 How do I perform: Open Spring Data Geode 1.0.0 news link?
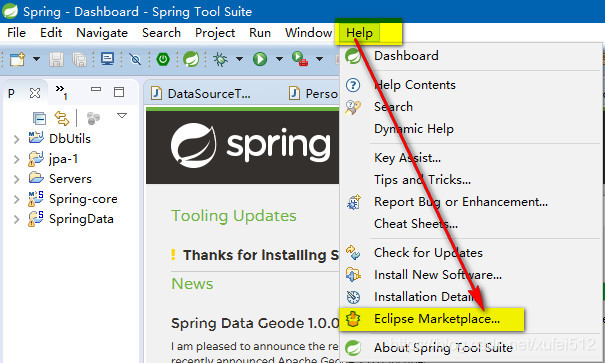[x=255, y=323]
